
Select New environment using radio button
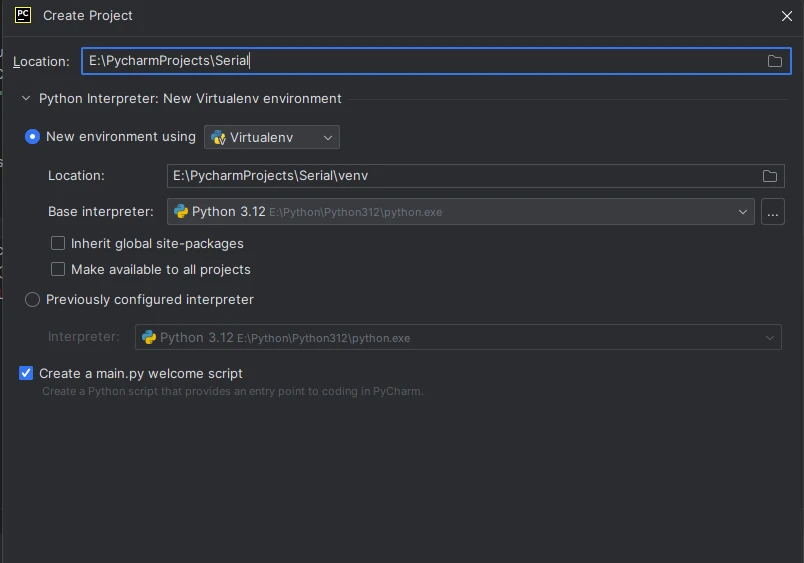[x=32, y=137]
